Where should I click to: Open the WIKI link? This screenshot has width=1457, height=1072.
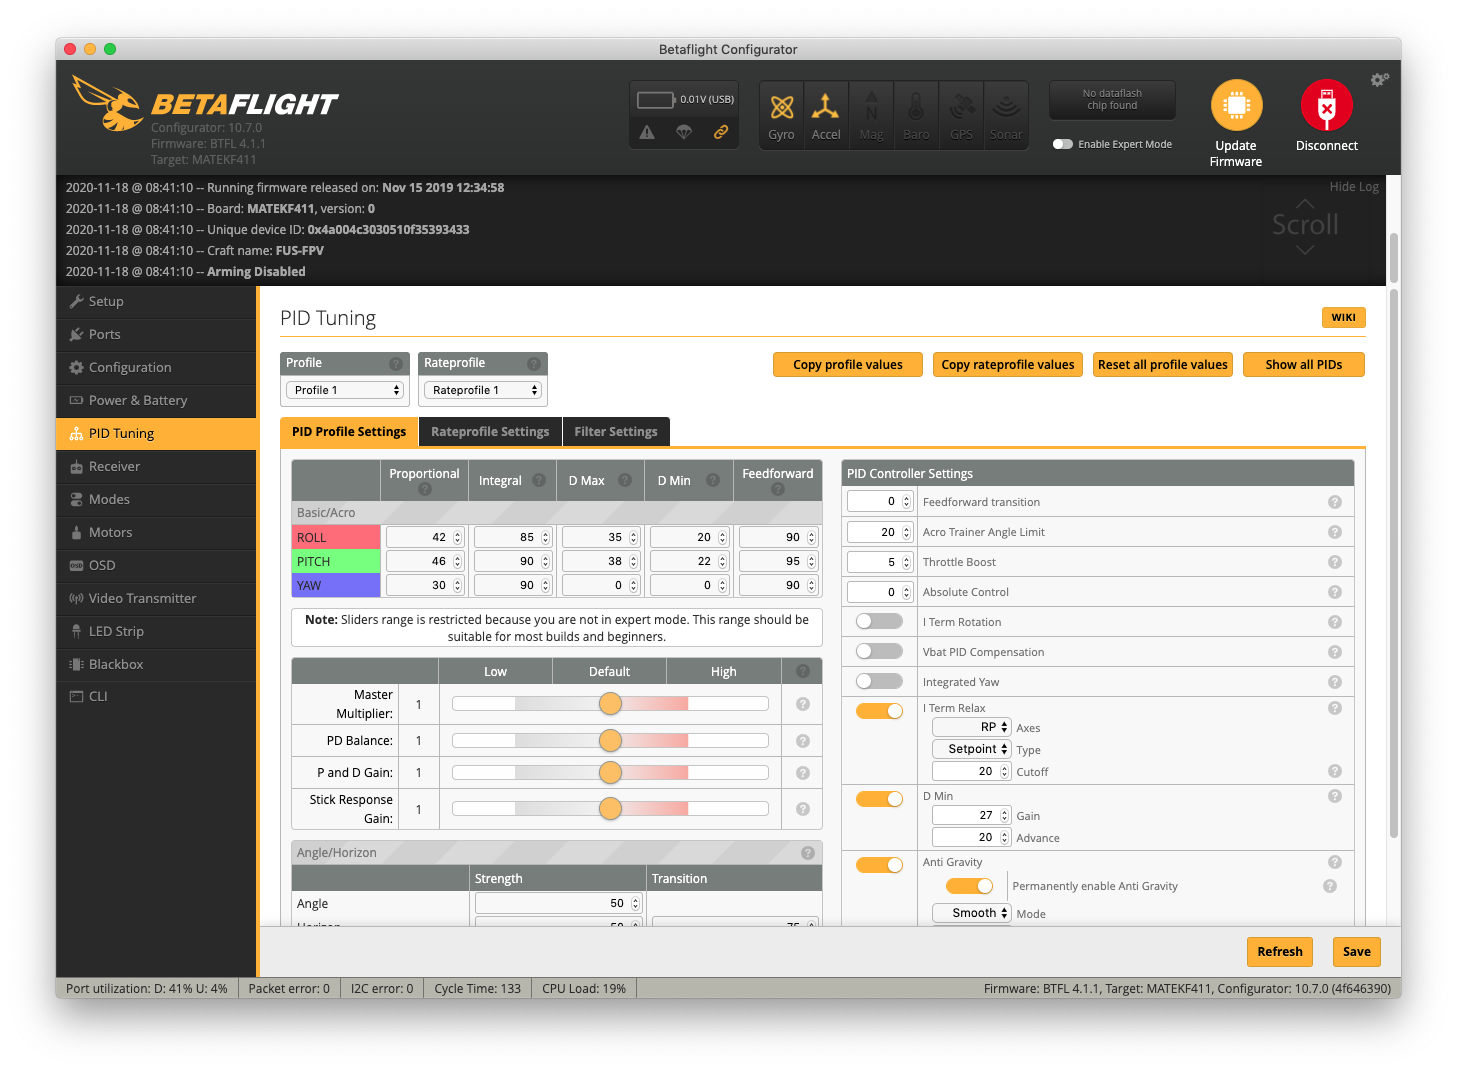click(x=1343, y=318)
